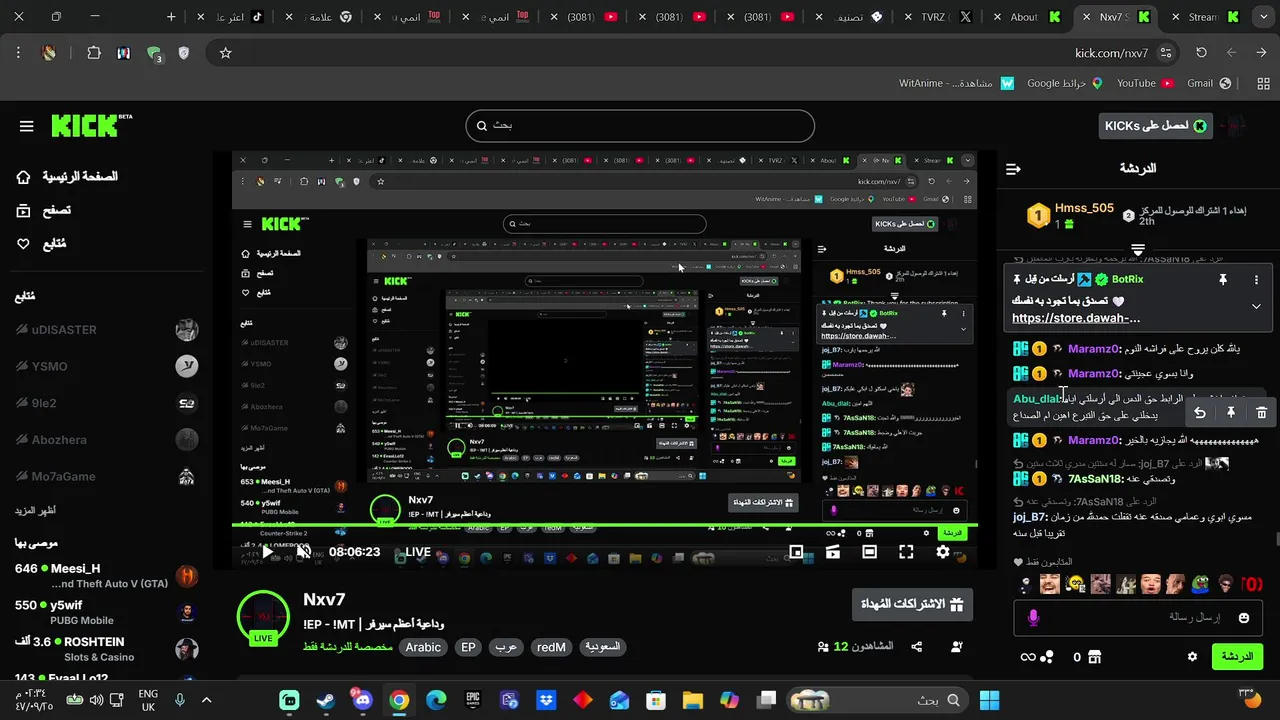Screen dimensions: 1280x720
Task: Select the Arabic tag
Action: 423,647
